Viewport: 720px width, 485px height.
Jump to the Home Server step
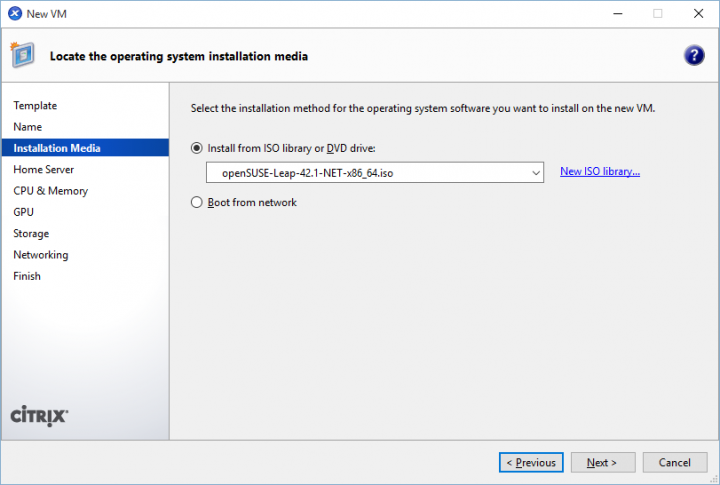pos(44,170)
